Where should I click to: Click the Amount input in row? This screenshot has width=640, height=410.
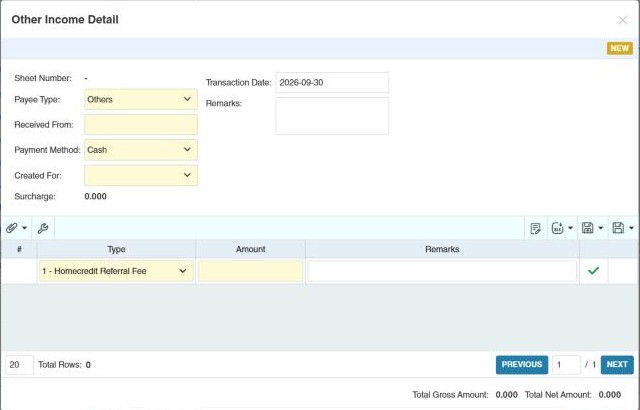pos(251,271)
